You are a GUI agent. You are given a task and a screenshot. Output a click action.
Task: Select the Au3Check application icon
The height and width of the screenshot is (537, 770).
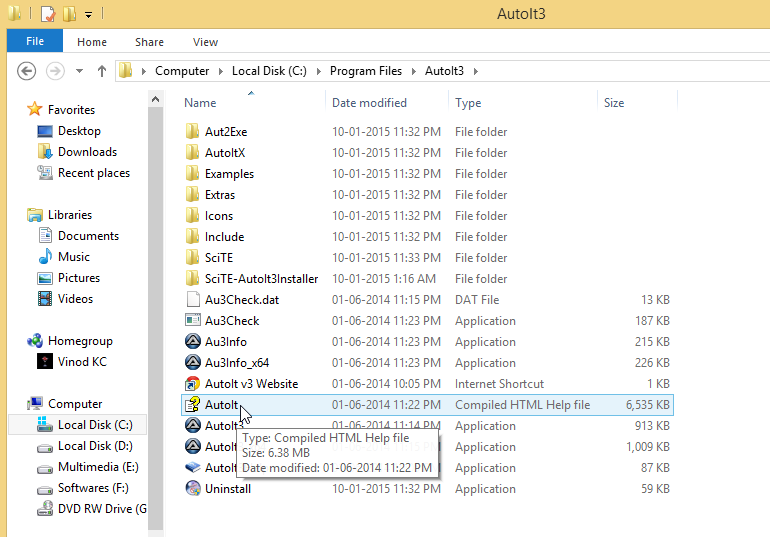click(x=192, y=321)
